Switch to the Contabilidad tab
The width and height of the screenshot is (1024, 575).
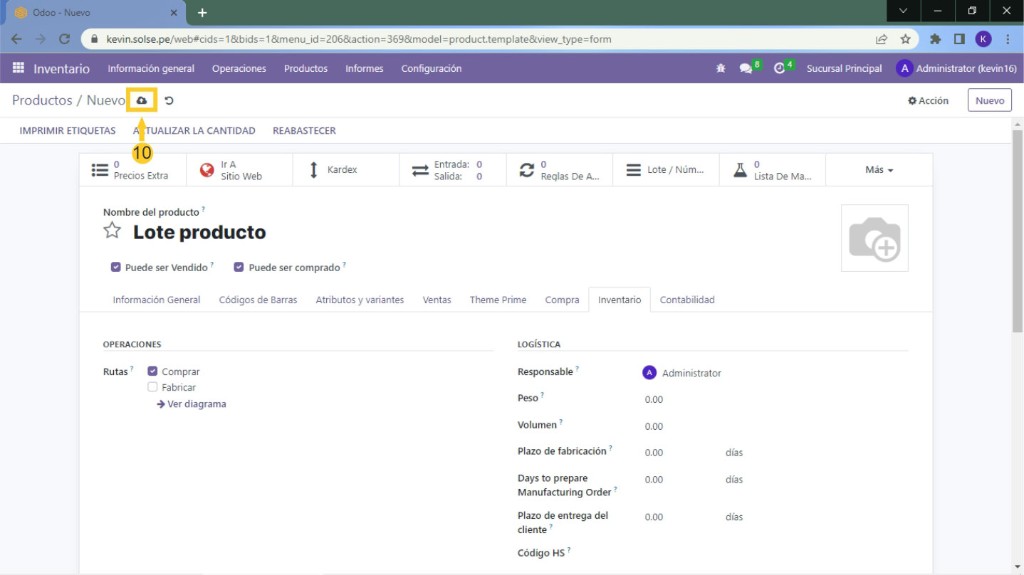(686, 300)
